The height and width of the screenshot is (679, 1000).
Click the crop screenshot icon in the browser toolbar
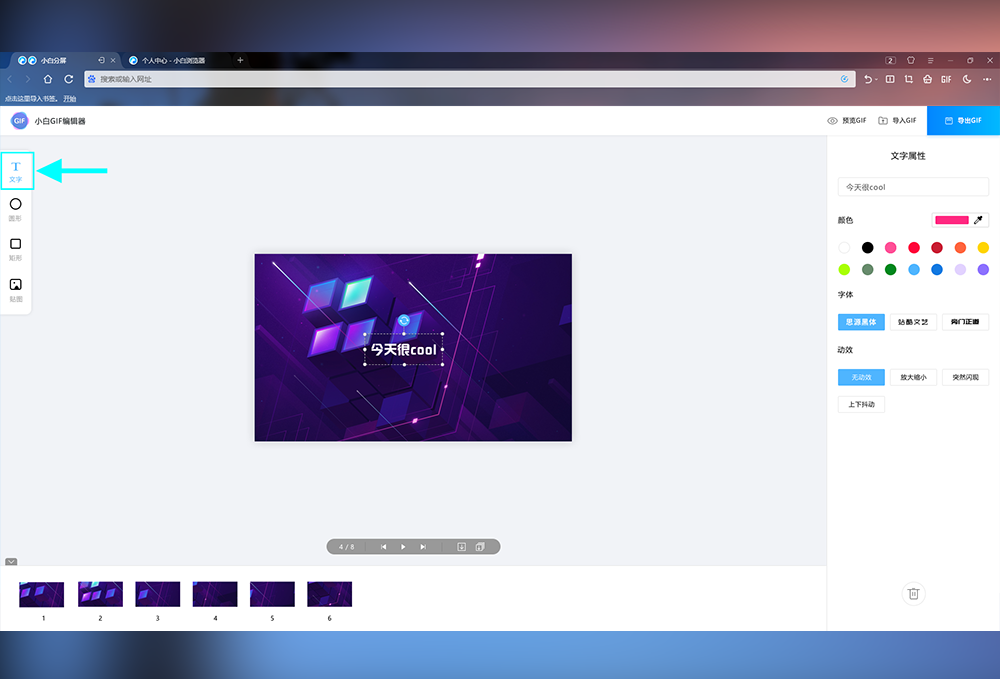pos(909,79)
